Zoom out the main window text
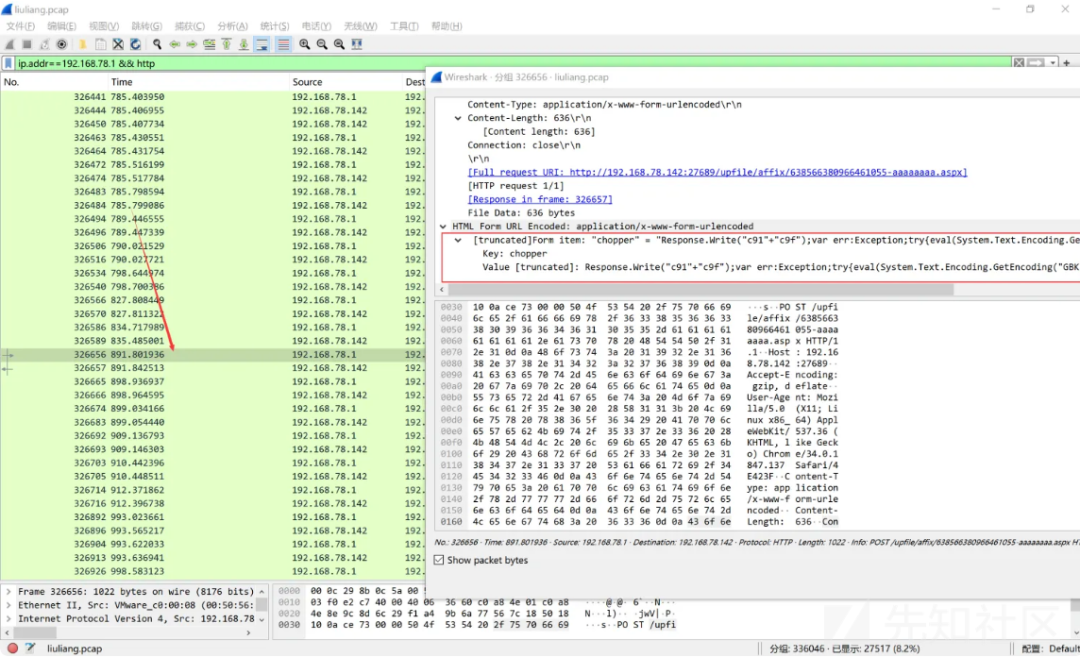This screenshot has height=657, width=1080. 322,44
